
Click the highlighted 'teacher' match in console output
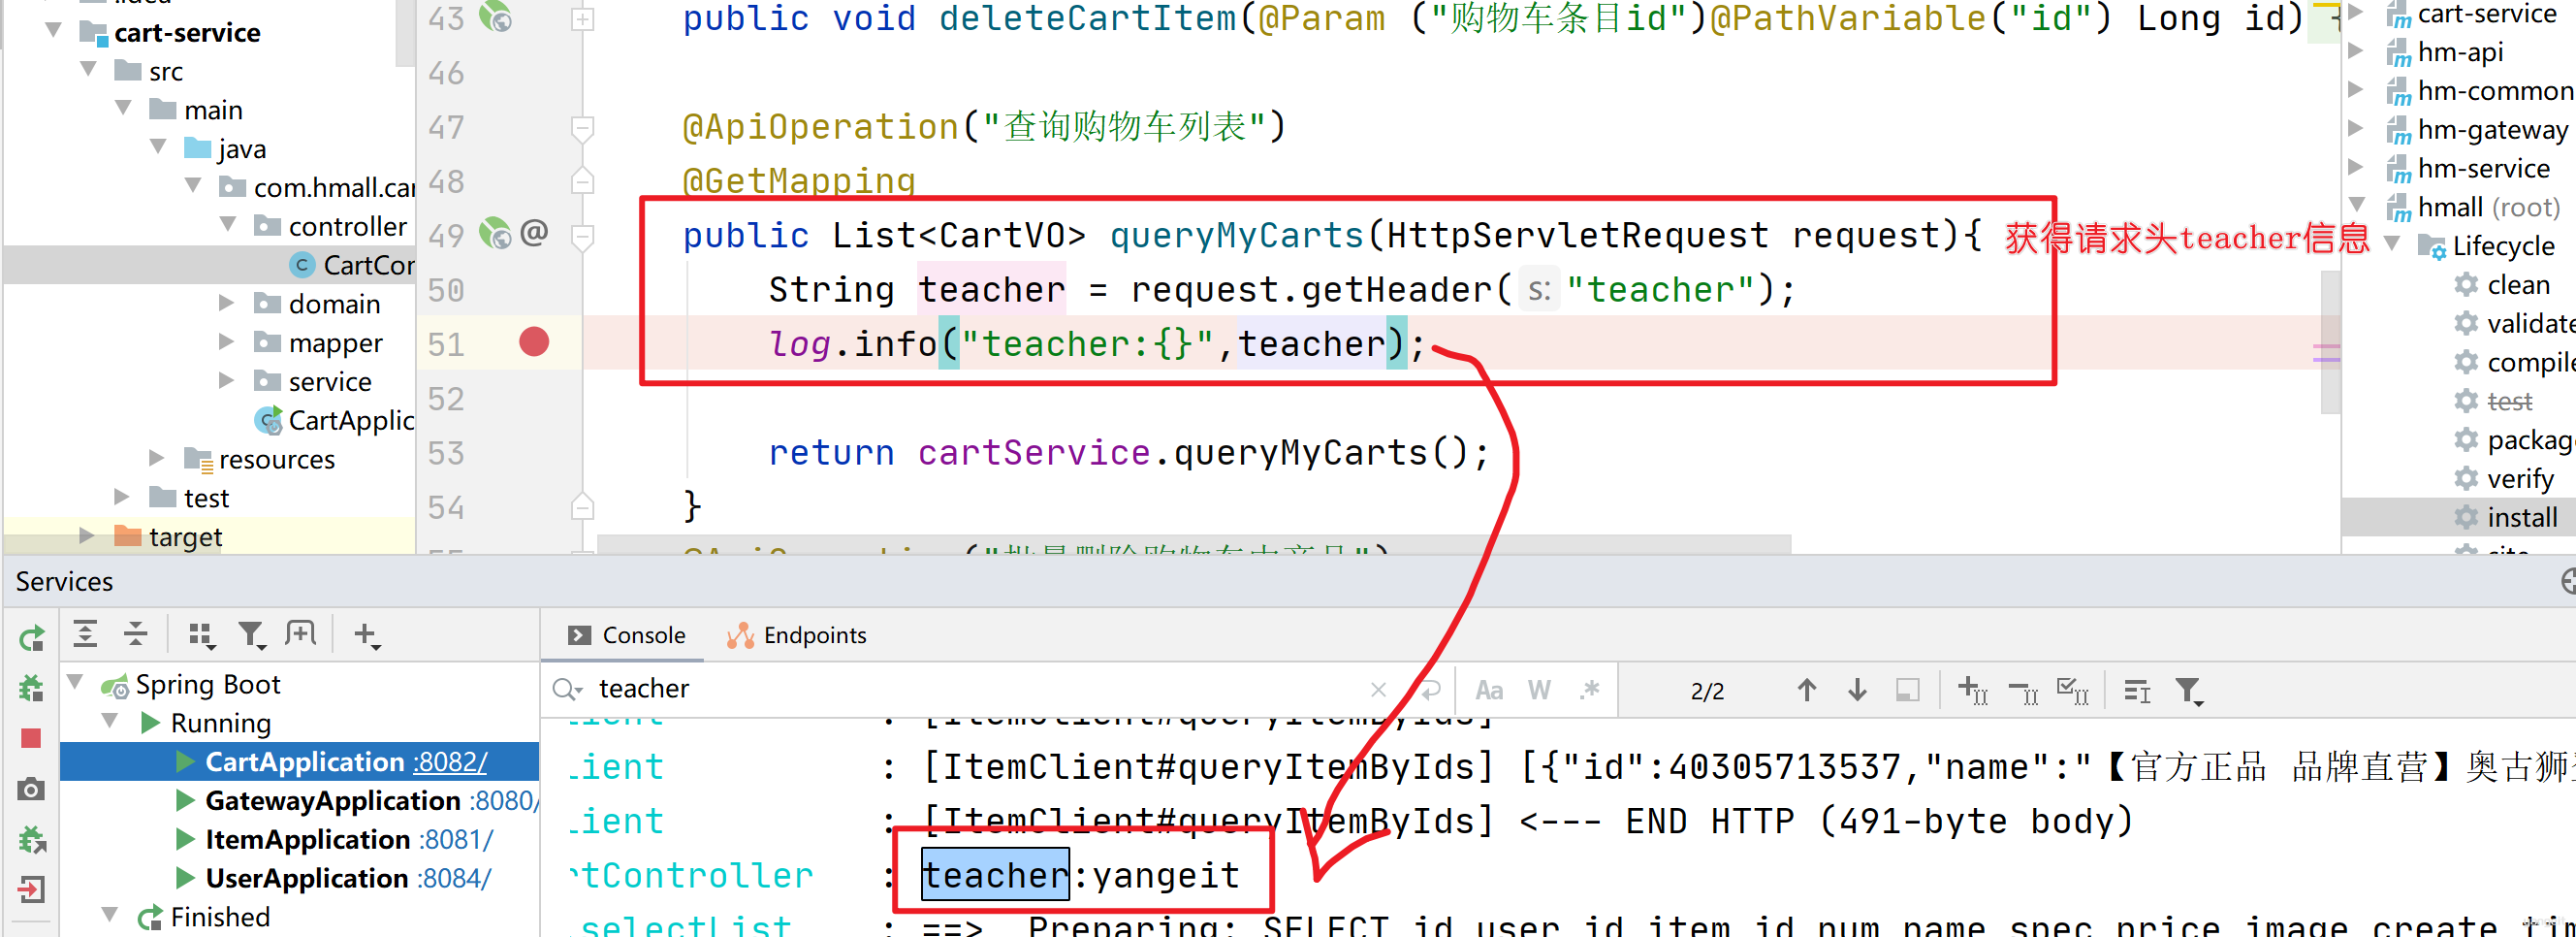(x=995, y=875)
